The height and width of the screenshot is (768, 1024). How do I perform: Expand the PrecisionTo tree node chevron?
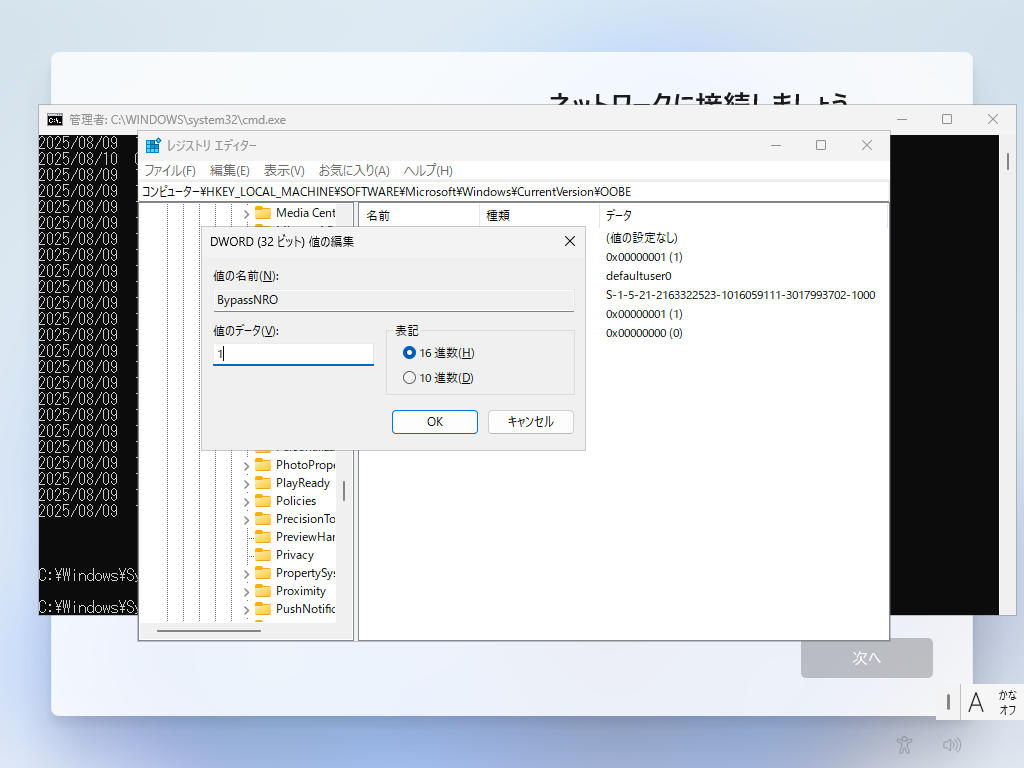[x=246, y=519]
